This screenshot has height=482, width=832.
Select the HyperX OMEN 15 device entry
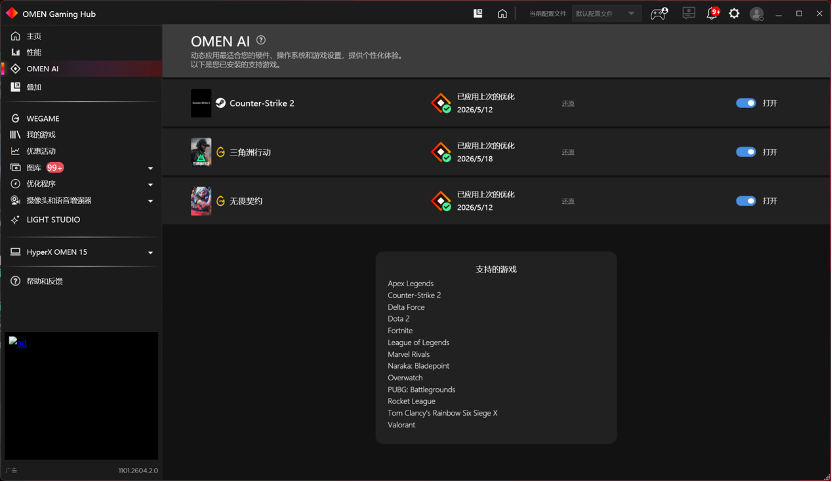(56, 252)
